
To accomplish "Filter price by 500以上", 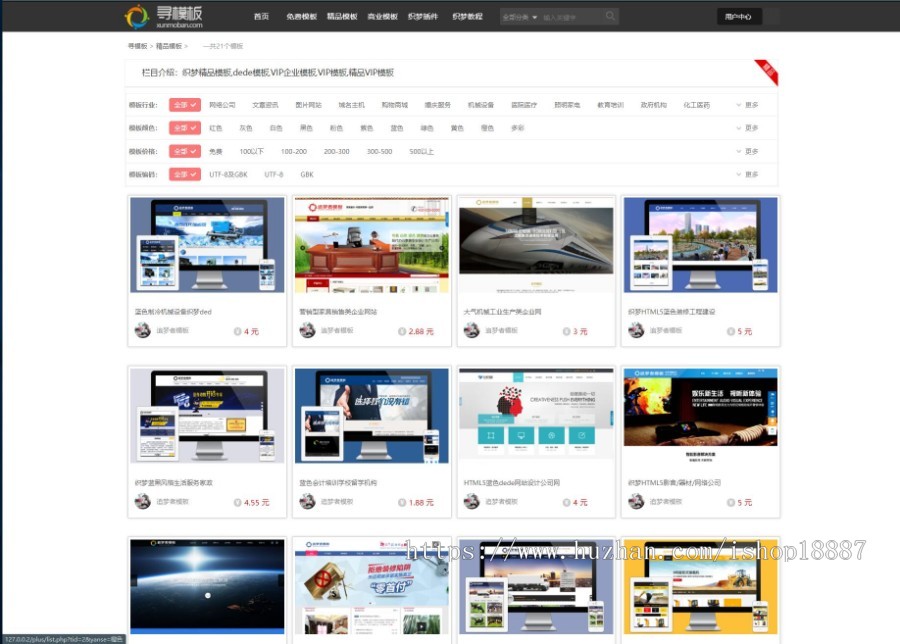I will coord(421,152).
